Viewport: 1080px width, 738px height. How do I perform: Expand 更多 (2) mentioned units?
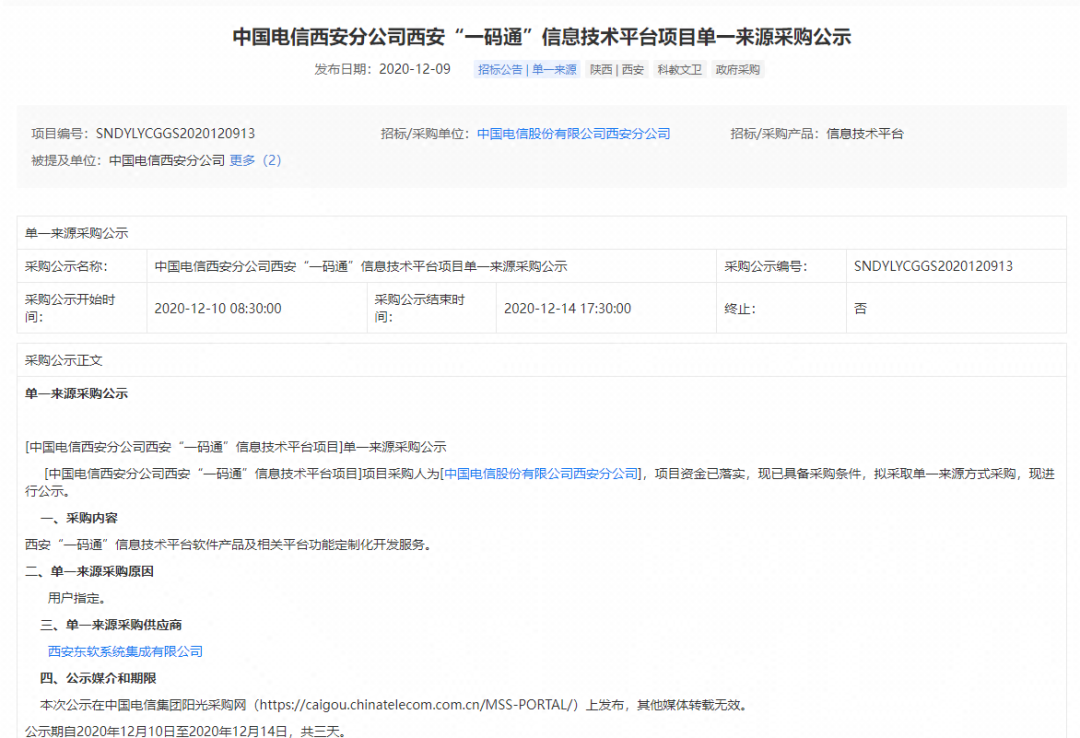point(255,160)
